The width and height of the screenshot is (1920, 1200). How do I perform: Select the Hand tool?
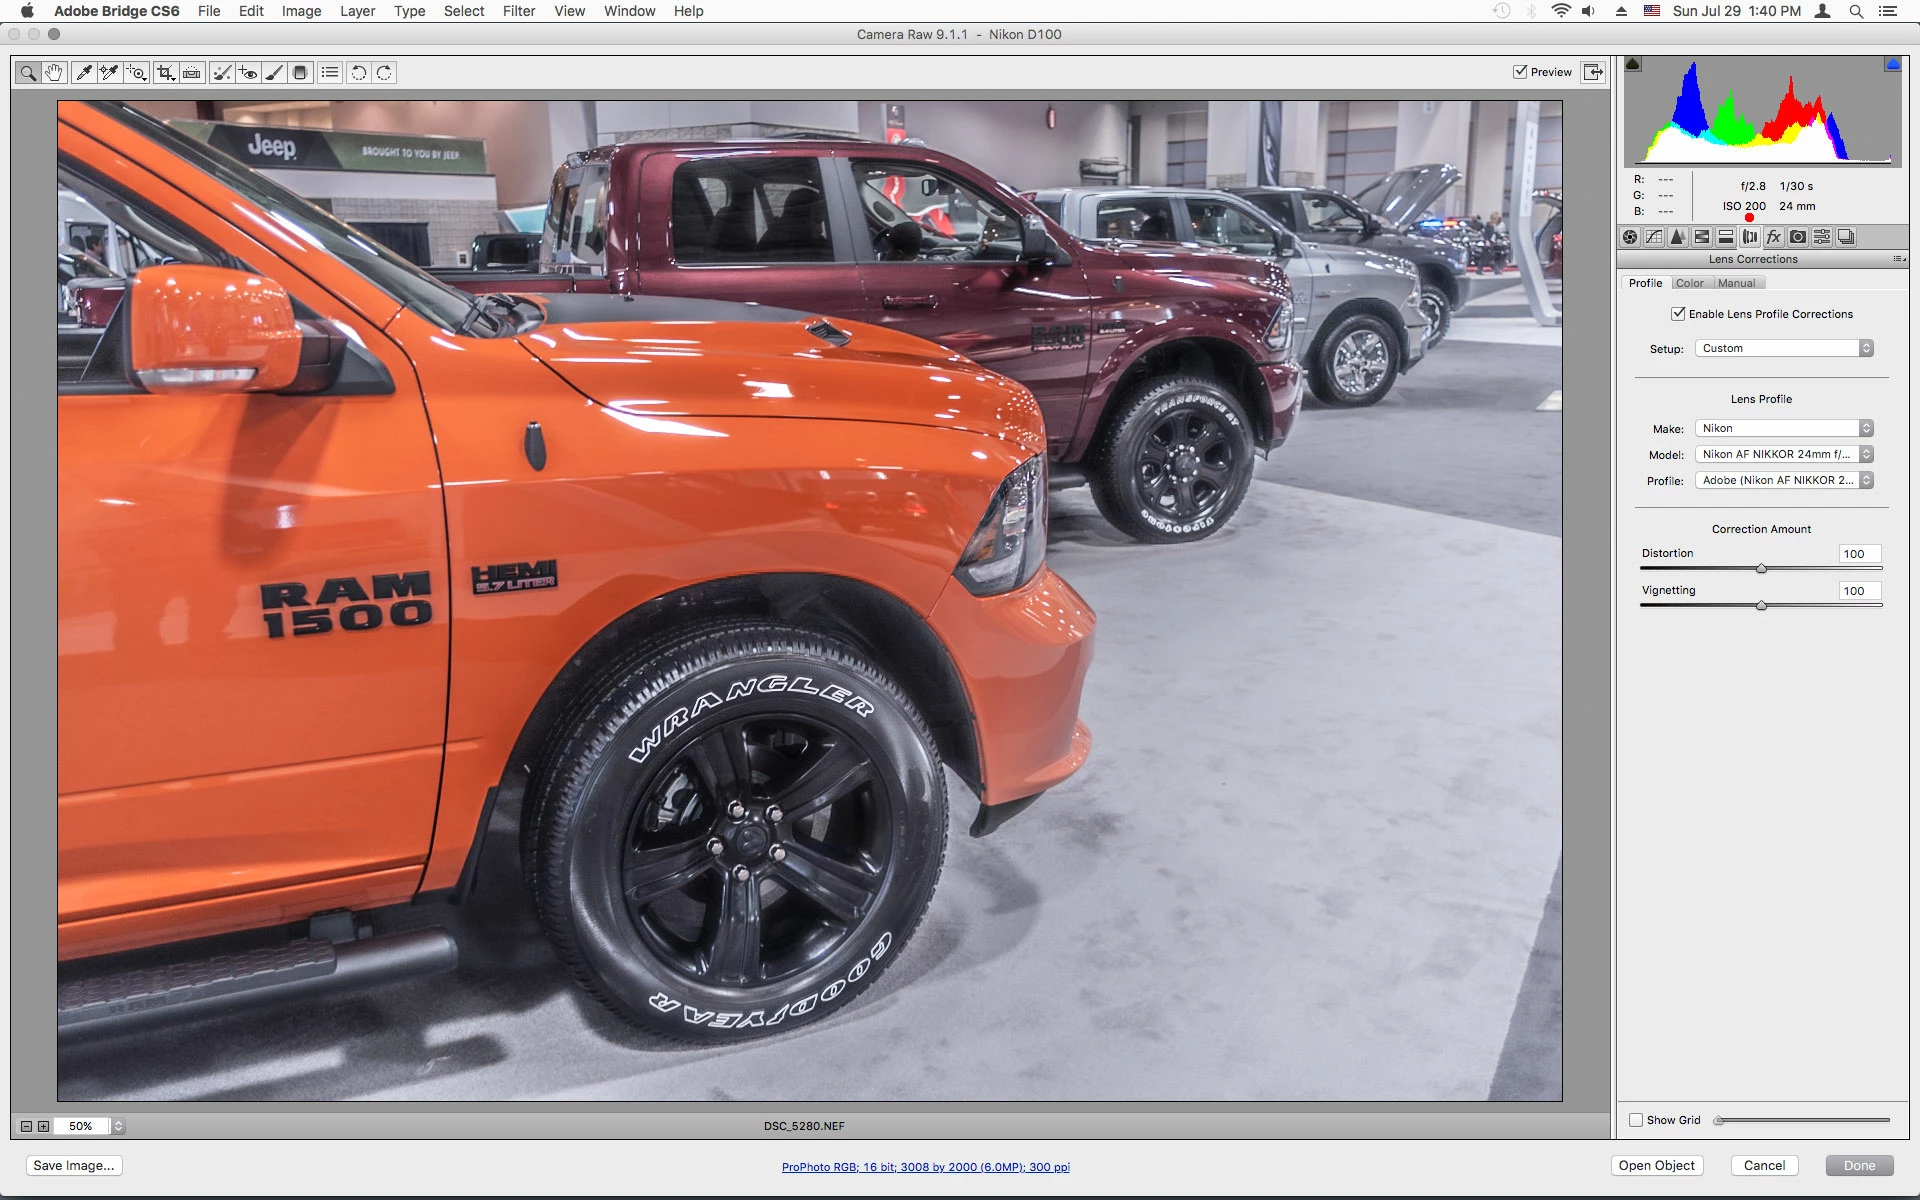point(54,72)
